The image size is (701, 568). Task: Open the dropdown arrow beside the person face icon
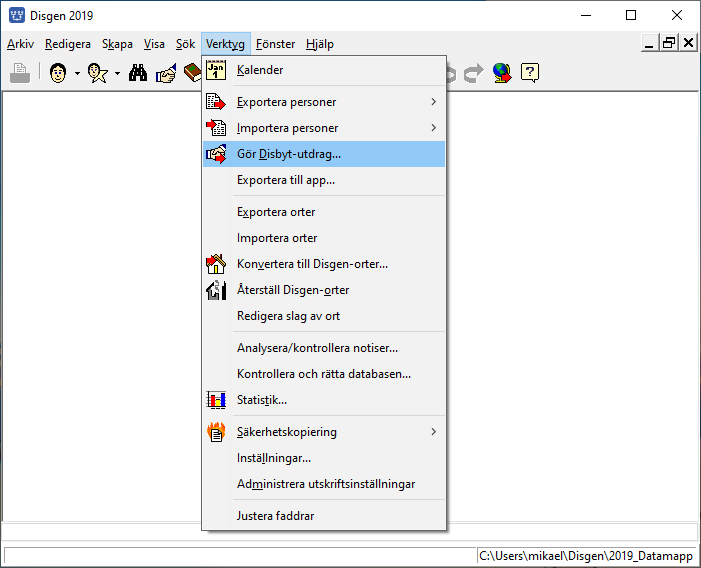click(77, 73)
